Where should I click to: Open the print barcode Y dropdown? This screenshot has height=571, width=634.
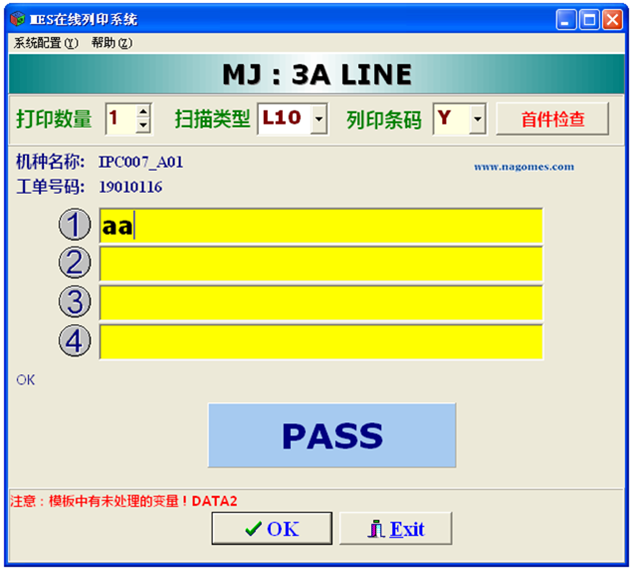click(x=477, y=120)
